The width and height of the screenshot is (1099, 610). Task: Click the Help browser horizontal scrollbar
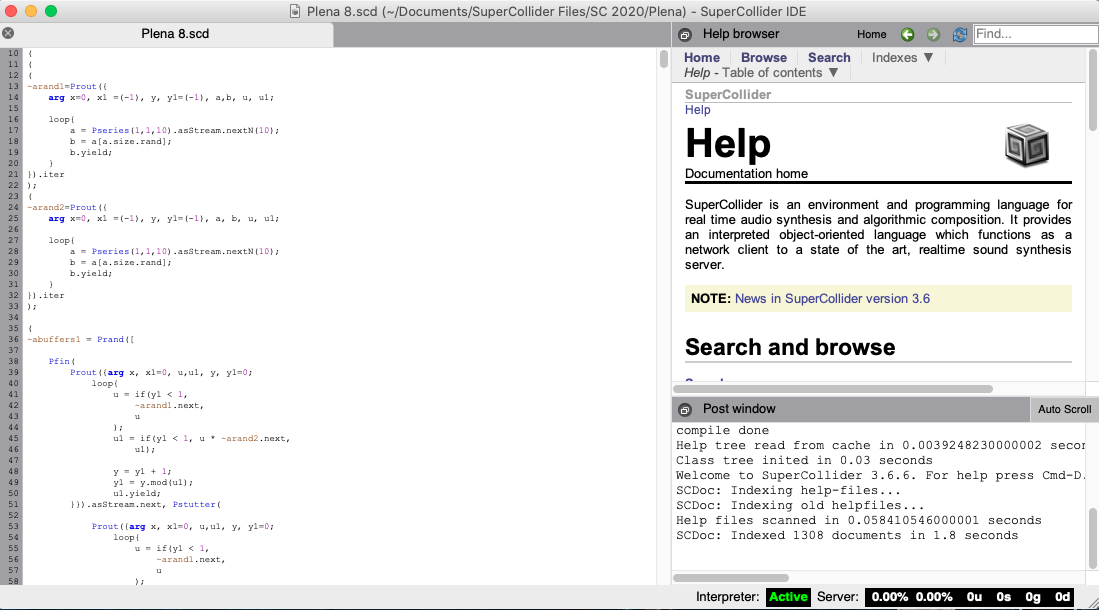tap(833, 388)
